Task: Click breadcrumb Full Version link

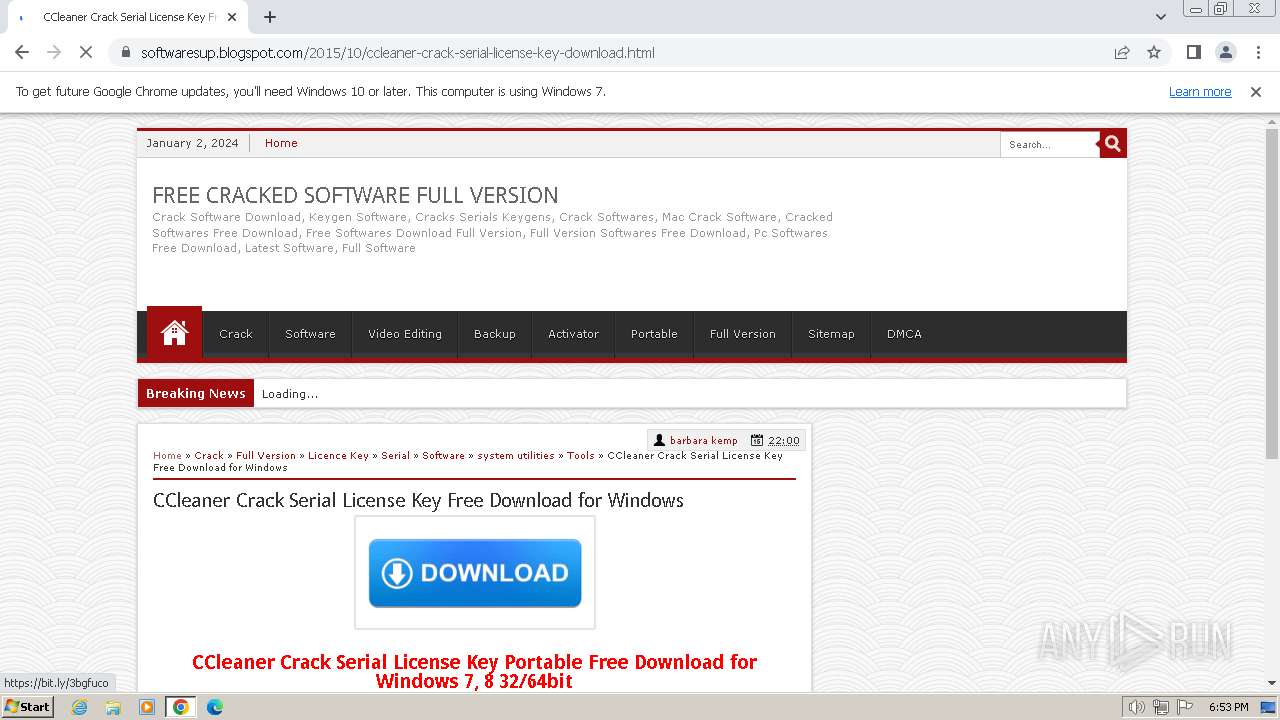Action: [266, 455]
